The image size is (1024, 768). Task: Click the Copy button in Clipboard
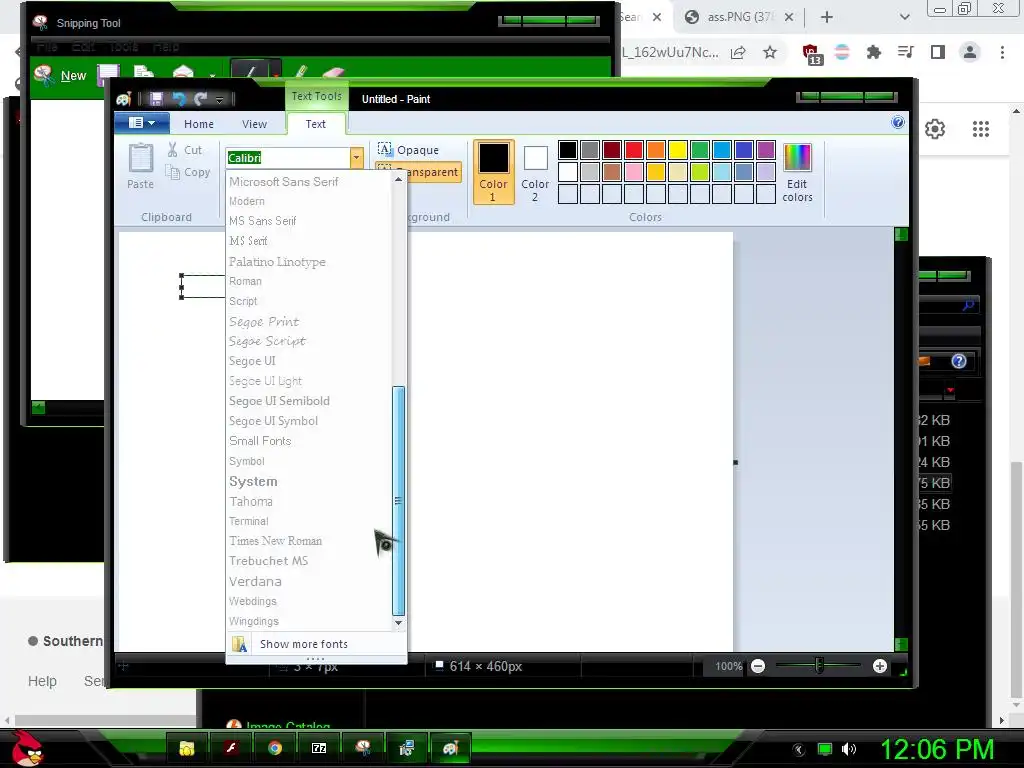pos(188,172)
